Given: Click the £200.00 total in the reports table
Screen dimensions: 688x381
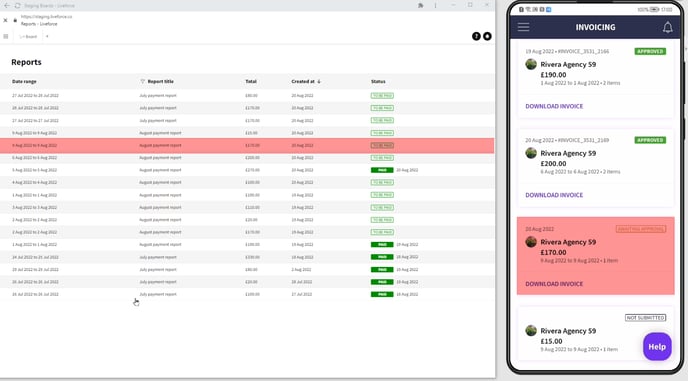Looking at the screenshot, I should pyautogui.click(x=252, y=158).
